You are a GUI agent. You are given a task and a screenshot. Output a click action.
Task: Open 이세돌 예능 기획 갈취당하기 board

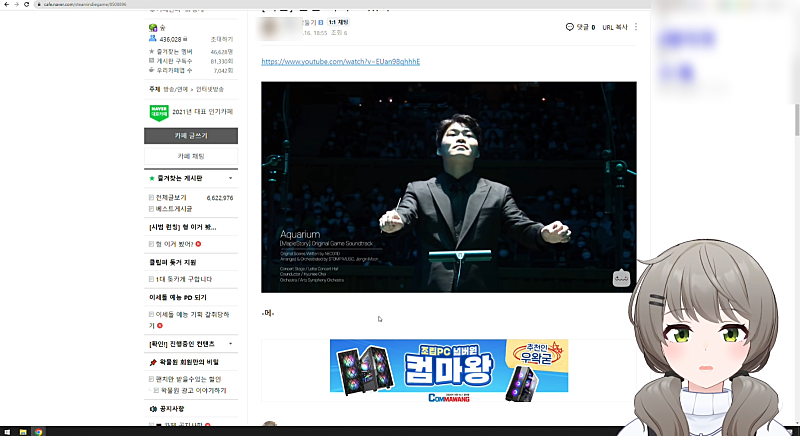(189, 320)
